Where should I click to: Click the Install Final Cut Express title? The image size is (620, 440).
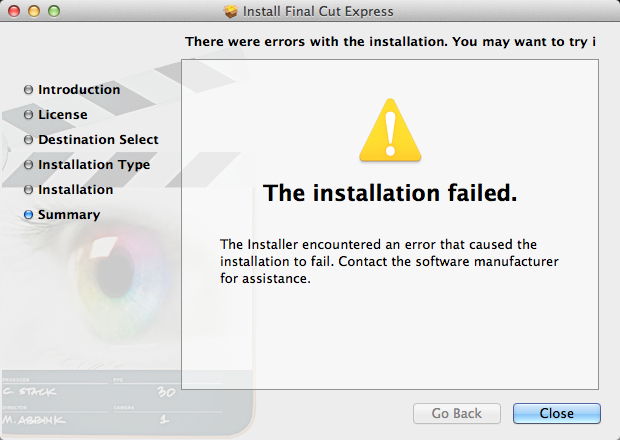(x=318, y=11)
